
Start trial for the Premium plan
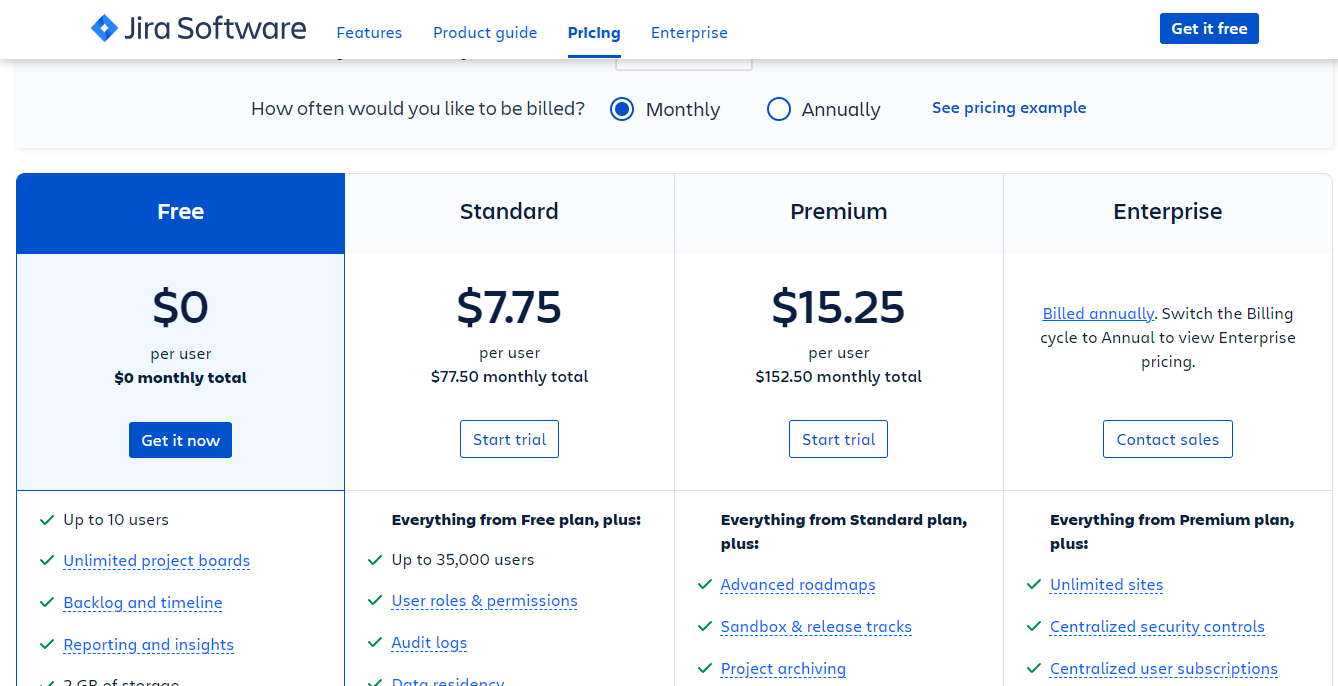pyautogui.click(x=838, y=439)
